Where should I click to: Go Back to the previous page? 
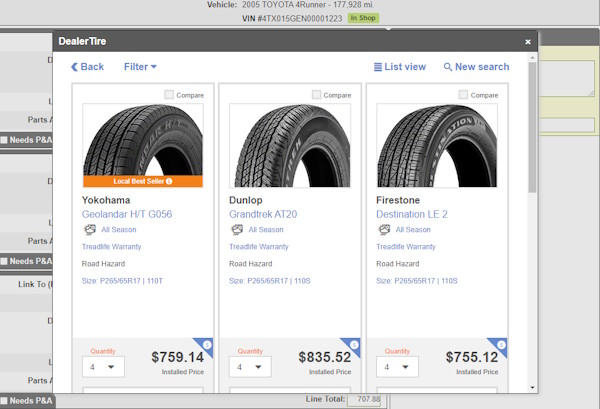(87, 67)
